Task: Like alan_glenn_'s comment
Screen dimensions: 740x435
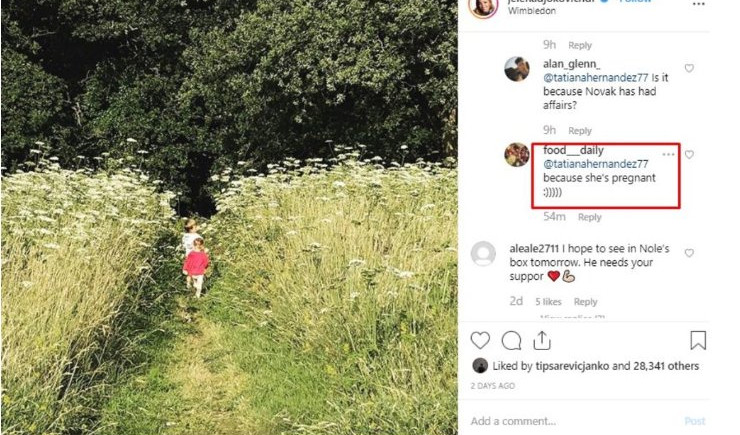Action: 689,69
